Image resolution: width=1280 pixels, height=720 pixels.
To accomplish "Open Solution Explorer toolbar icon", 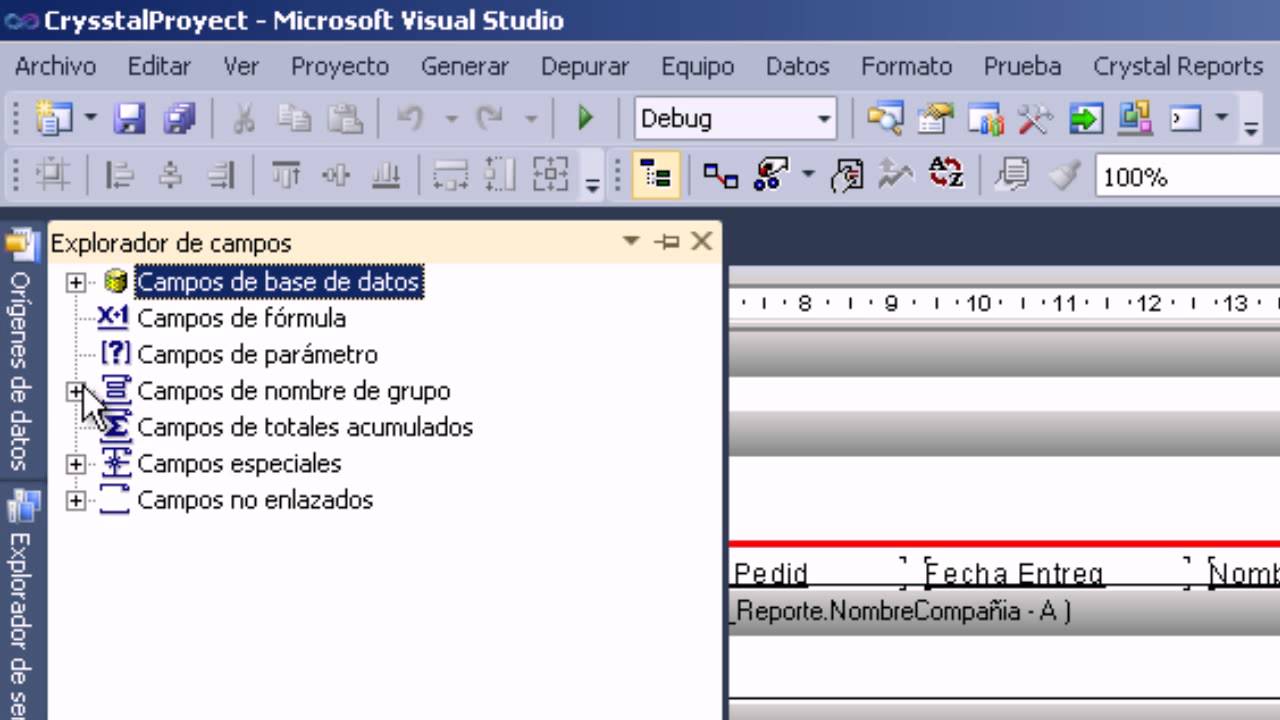I will pyautogui.click(x=884, y=119).
